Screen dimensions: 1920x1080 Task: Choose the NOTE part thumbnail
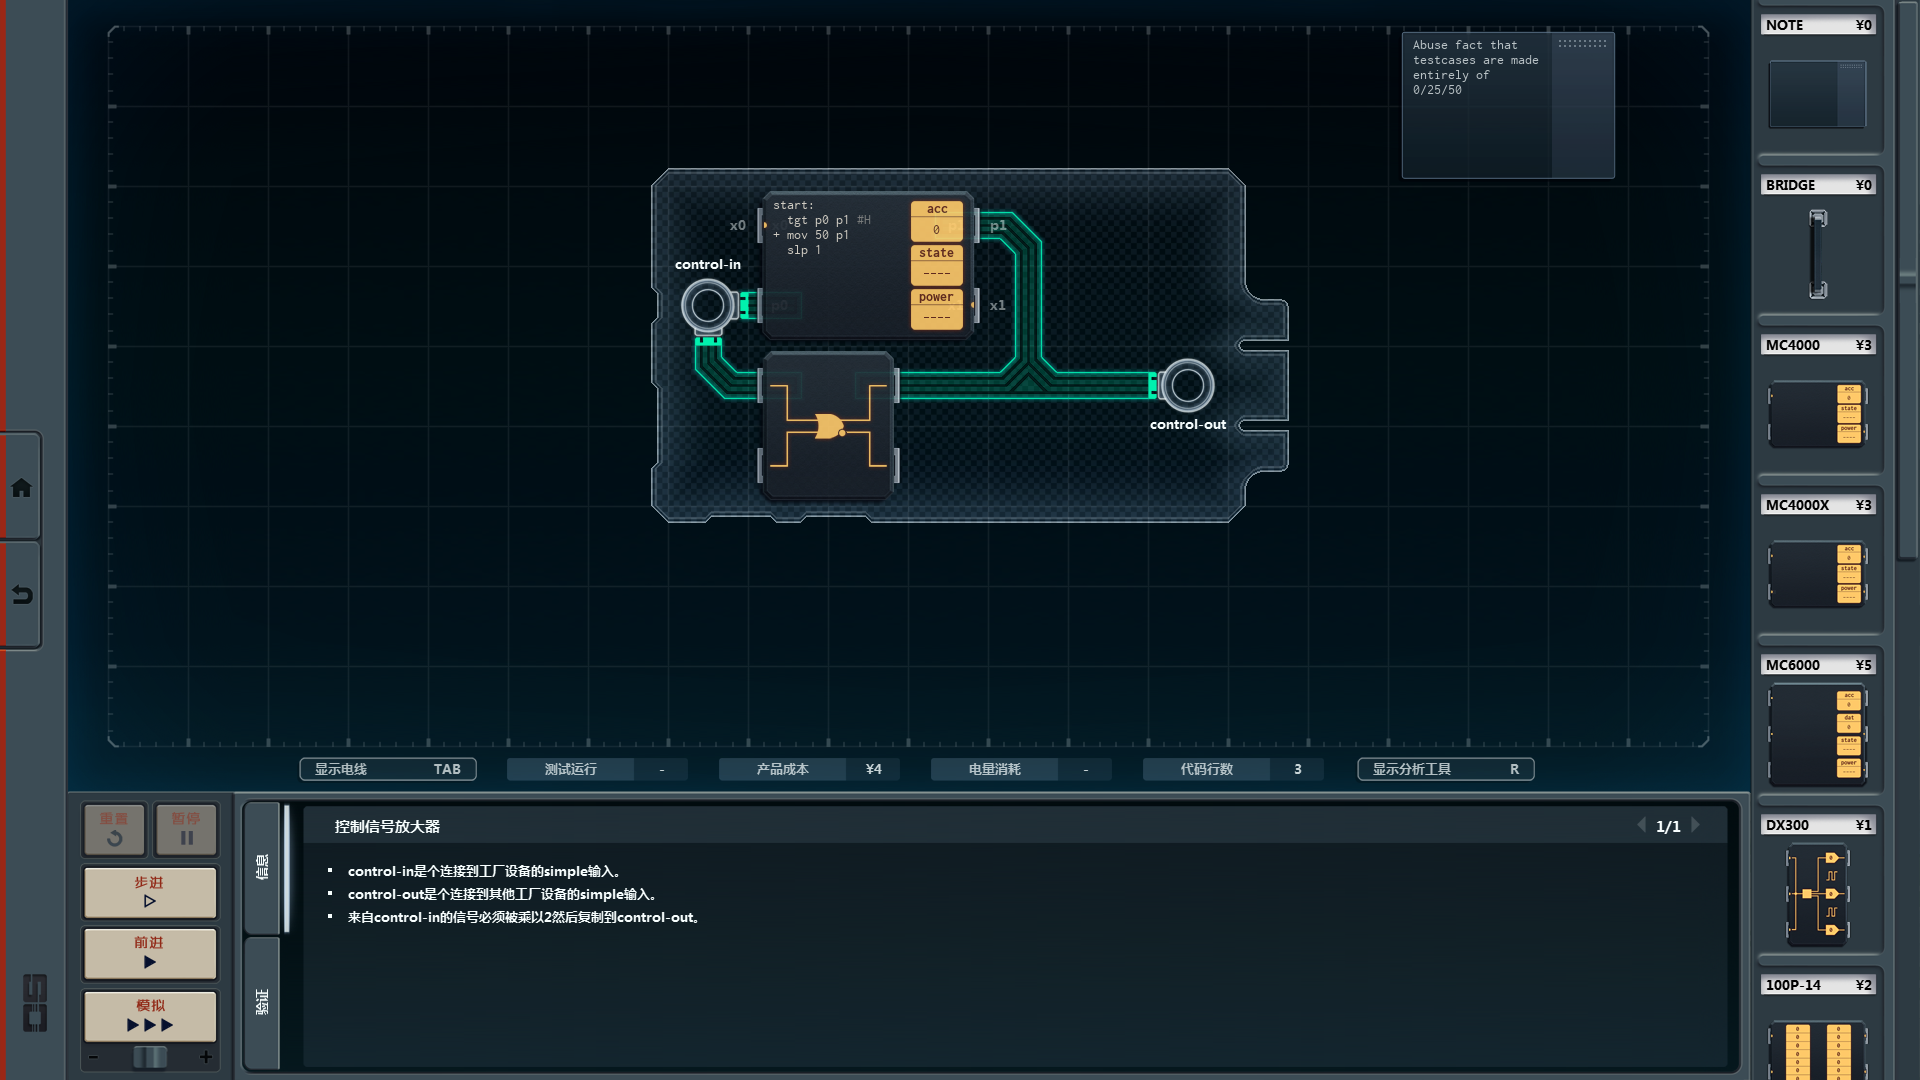click(1817, 94)
